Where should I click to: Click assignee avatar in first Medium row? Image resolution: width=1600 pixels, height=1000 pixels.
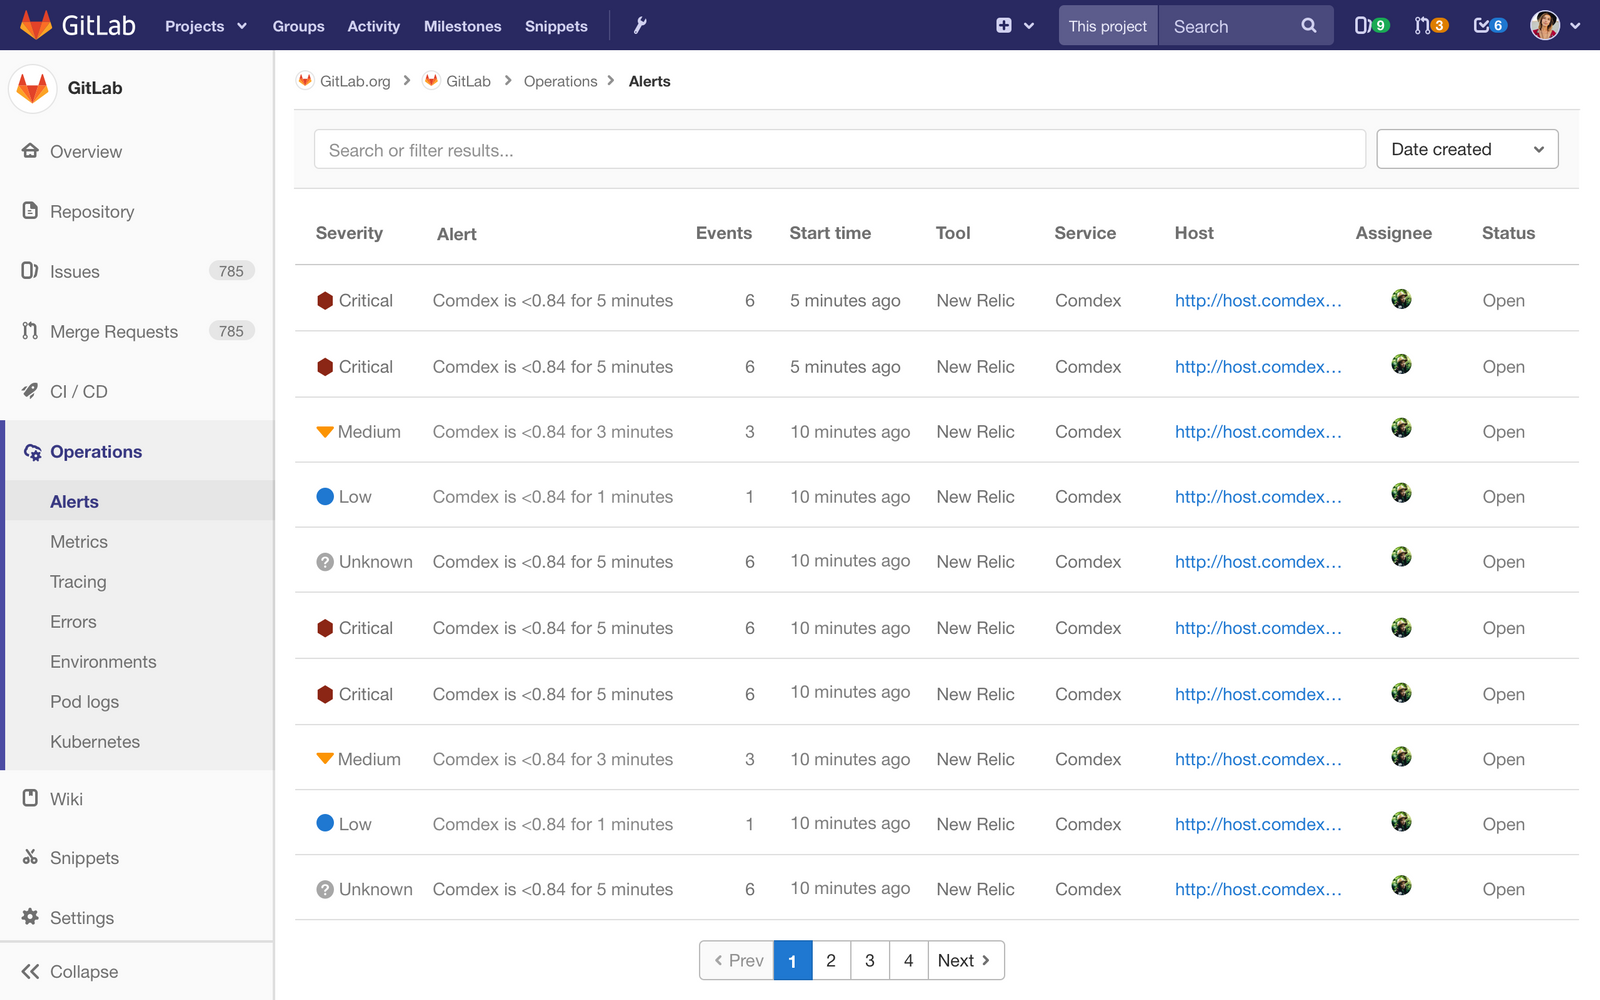(x=1401, y=429)
